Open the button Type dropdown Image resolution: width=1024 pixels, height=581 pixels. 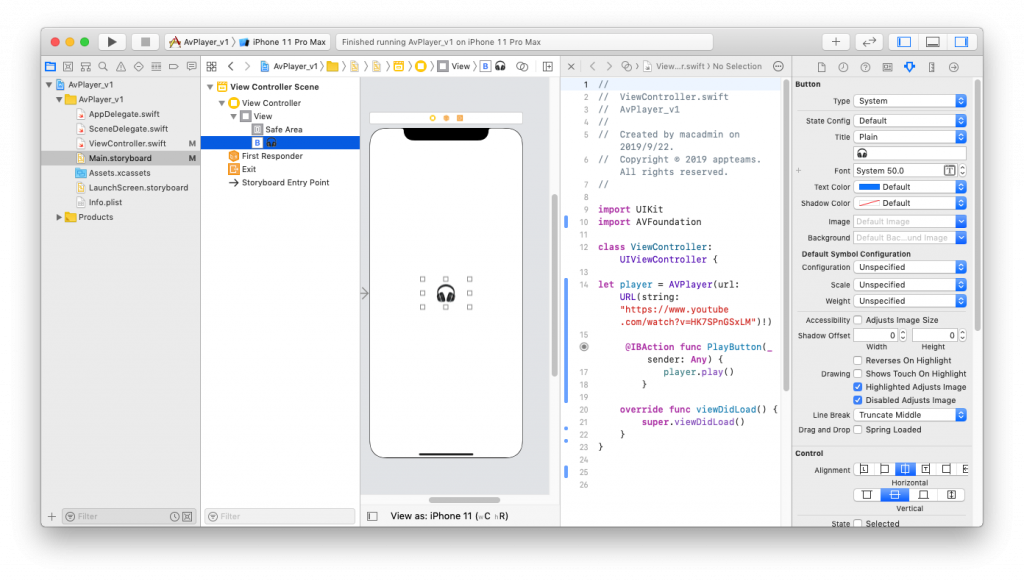[909, 101]
